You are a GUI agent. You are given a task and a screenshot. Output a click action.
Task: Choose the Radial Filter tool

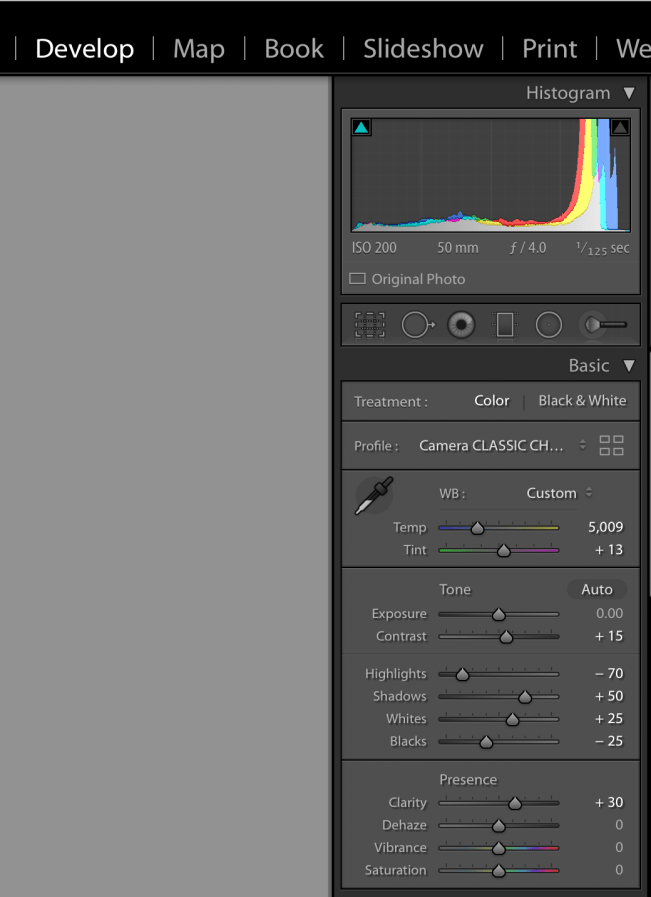[x=549, y=325]
